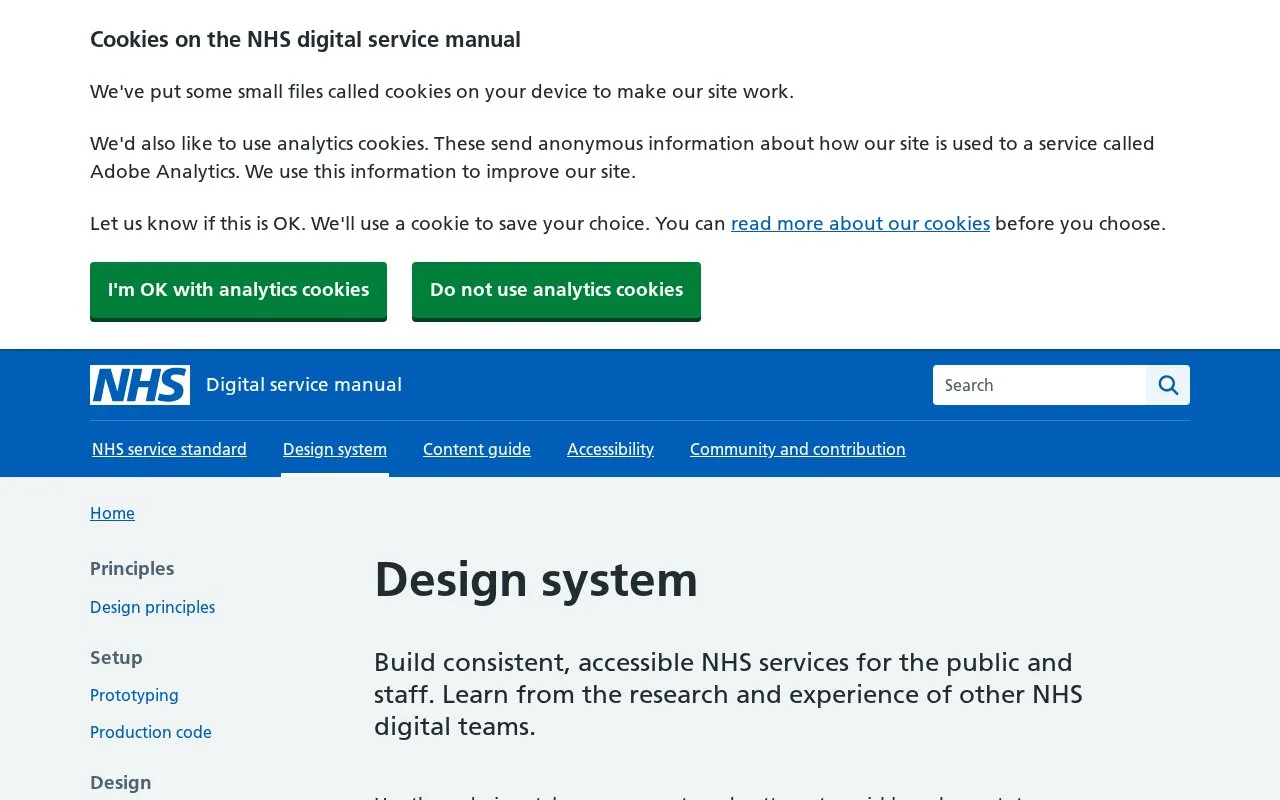Screen dimensions: 1280x800
Task: Select the Design system navigation item
Action: click(x=335, y=449)
